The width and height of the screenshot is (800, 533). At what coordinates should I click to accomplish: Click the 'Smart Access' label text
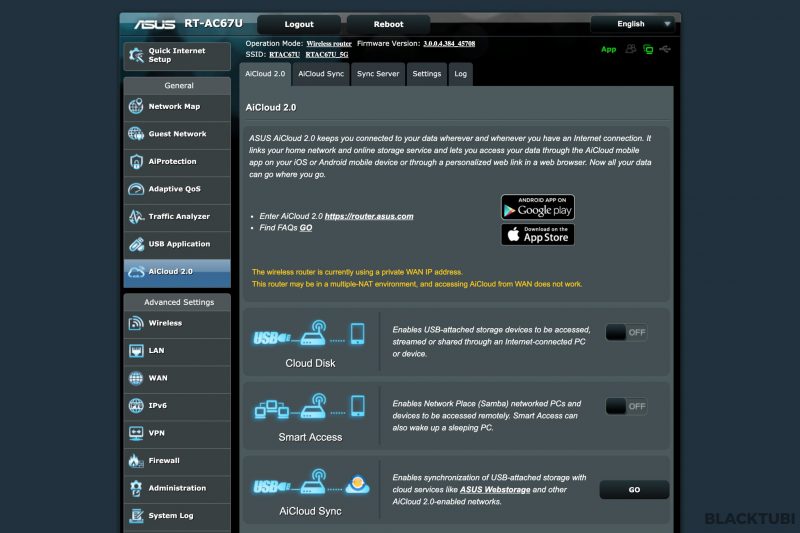[x=310, y=437]
